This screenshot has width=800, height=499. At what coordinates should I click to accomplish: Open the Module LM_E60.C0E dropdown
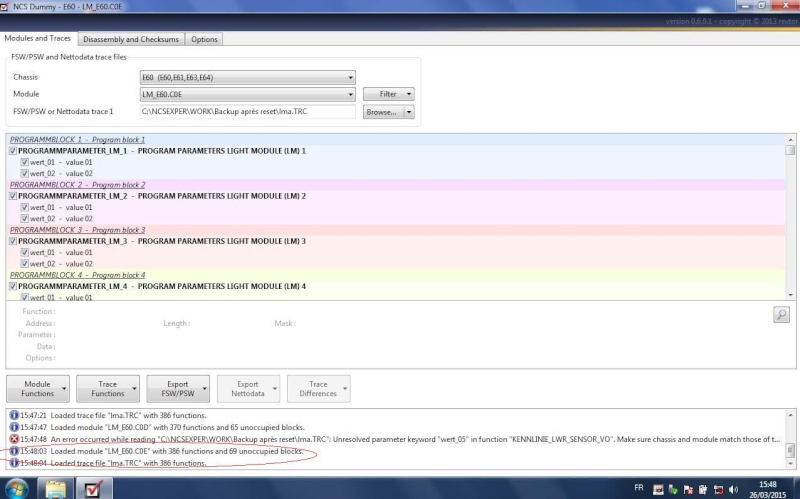[x=247, y=94]
